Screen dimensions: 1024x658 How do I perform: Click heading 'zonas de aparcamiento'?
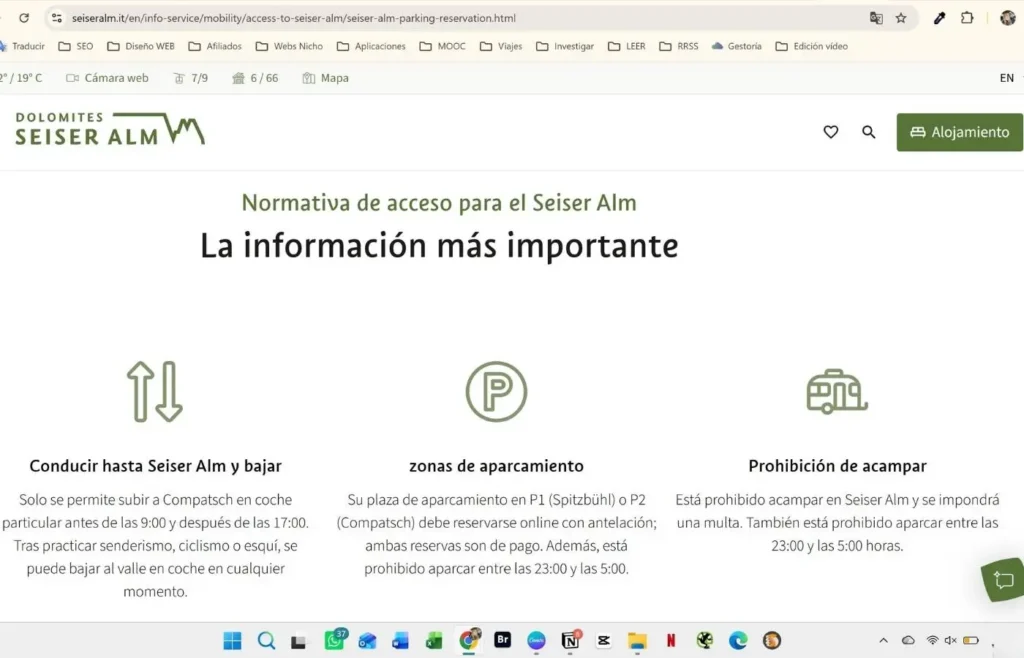(x=496, y=465)
